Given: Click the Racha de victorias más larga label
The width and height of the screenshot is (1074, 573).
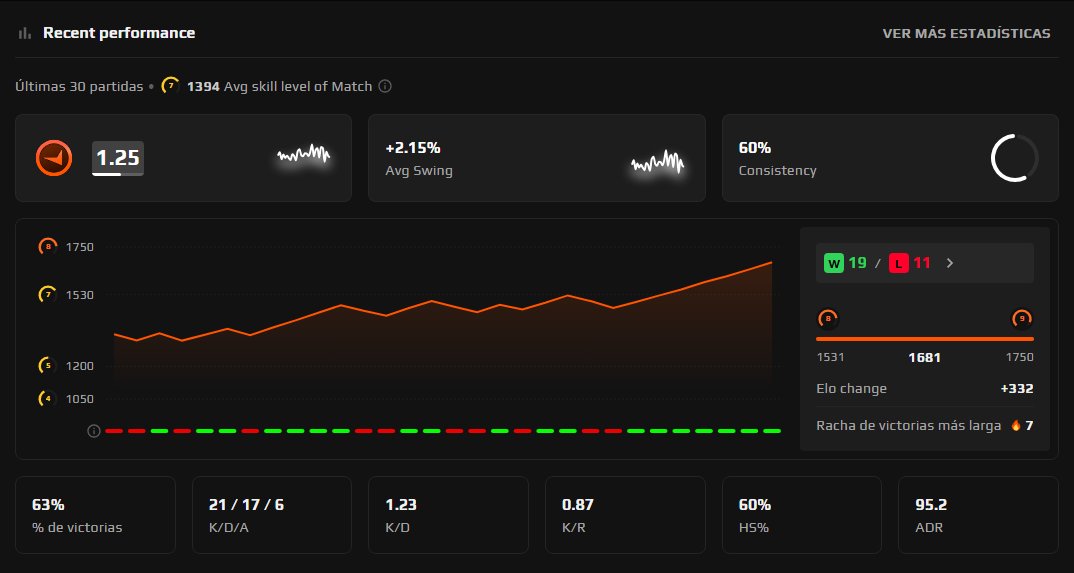Looking at the screenshot, I should 908,426.
